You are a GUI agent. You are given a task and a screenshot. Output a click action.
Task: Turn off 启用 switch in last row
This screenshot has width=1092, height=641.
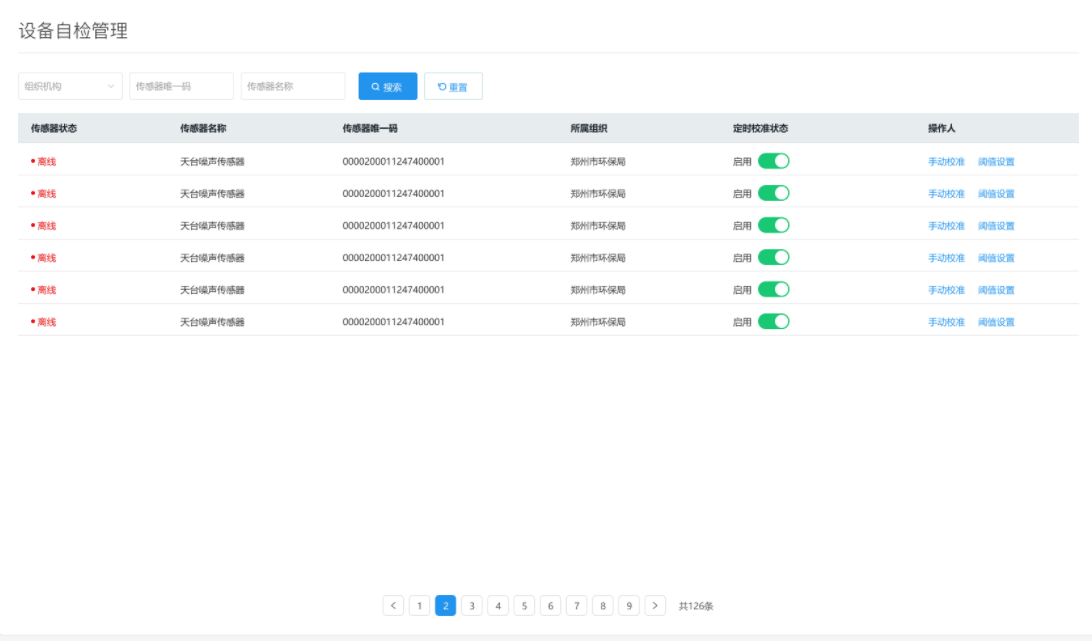[x=773, y=321]
